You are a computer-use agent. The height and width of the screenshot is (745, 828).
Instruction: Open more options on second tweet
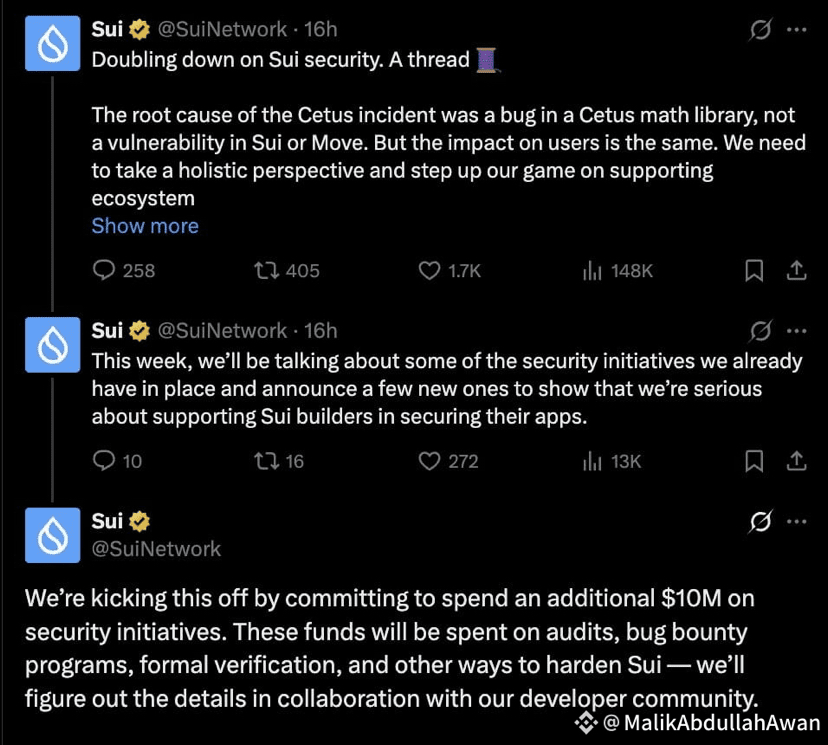pos(796,331)
